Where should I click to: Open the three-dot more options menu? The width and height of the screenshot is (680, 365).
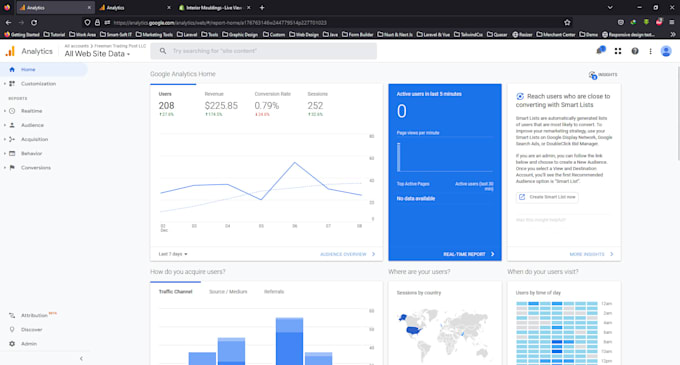[x=651, y=51]
